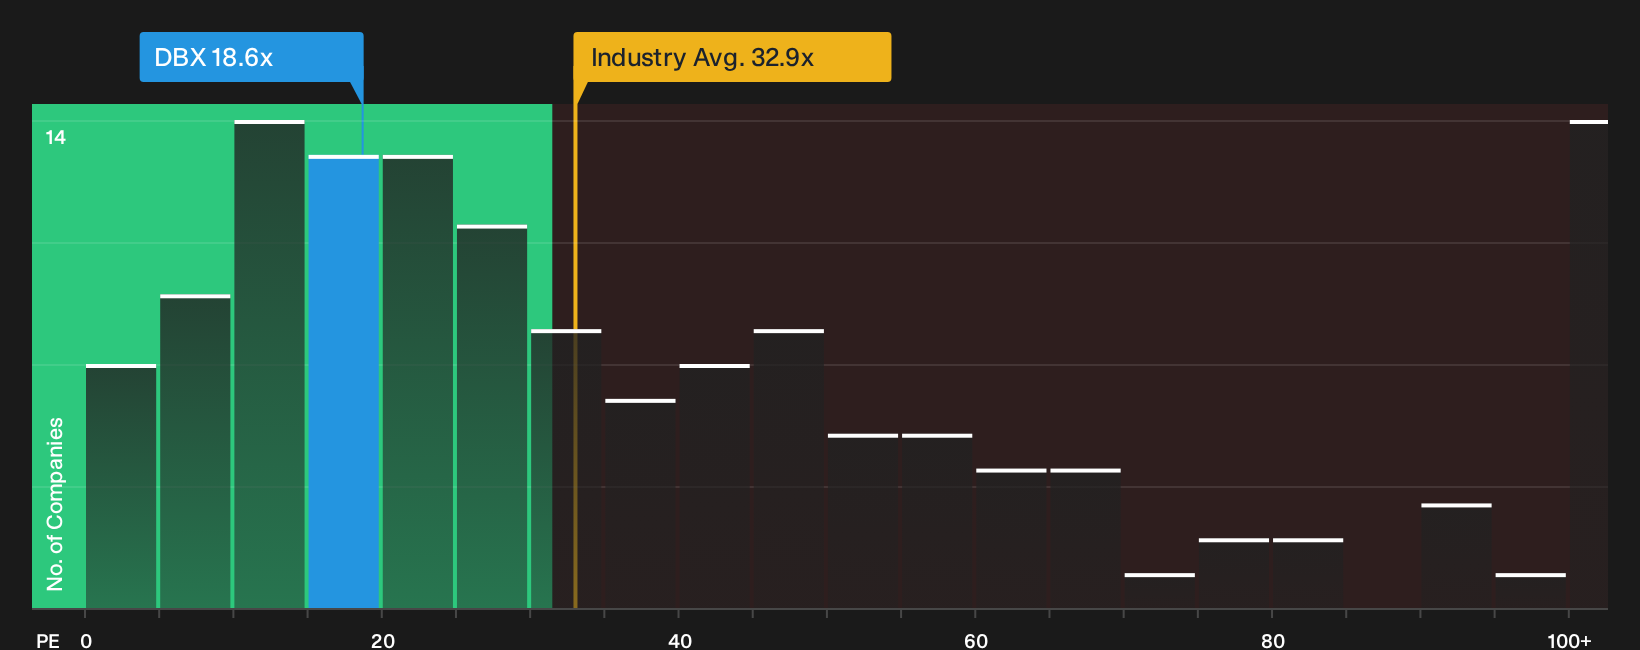Click the PE axis label
This screenshot has height=650, width=1640.
[x=48, y=640]
